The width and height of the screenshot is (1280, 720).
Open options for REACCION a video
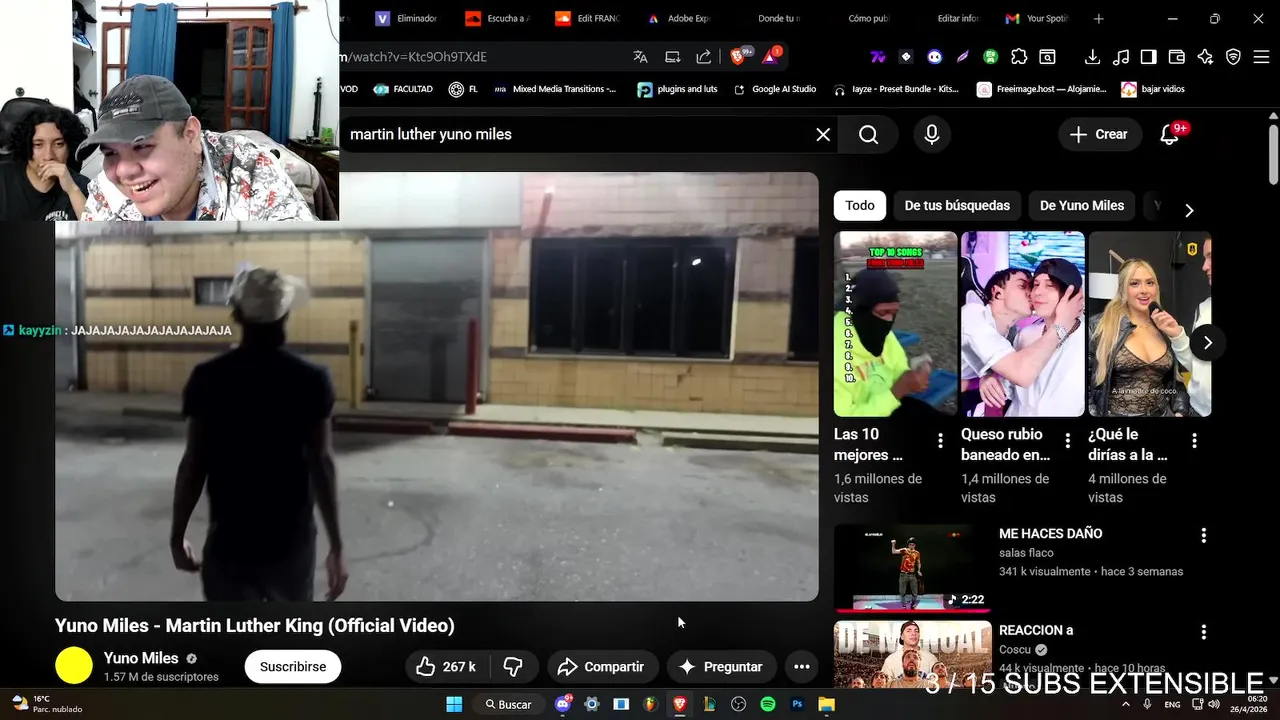point(1204,632)
